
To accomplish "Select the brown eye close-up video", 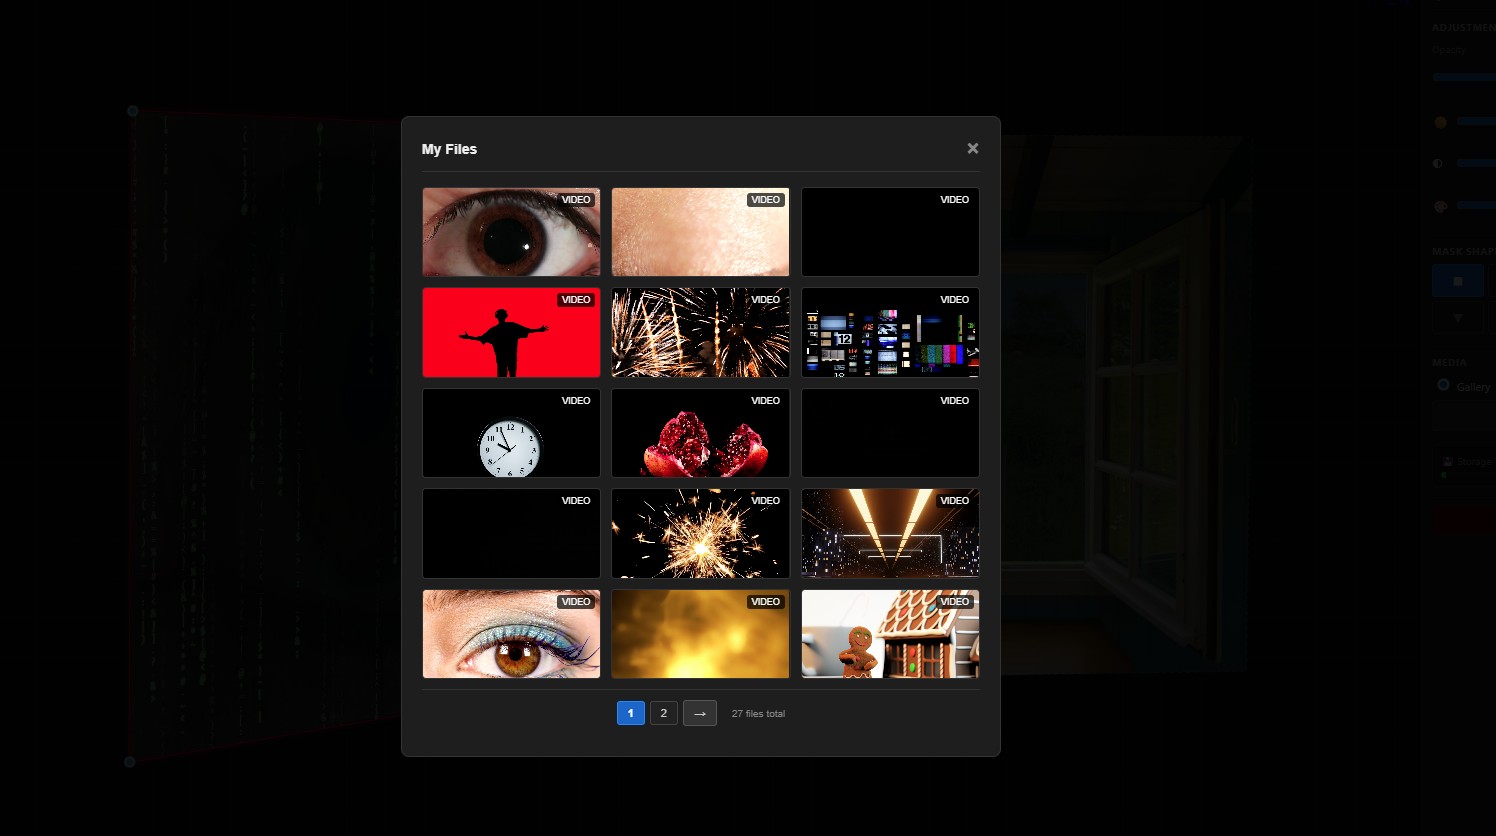I will 511,232.
